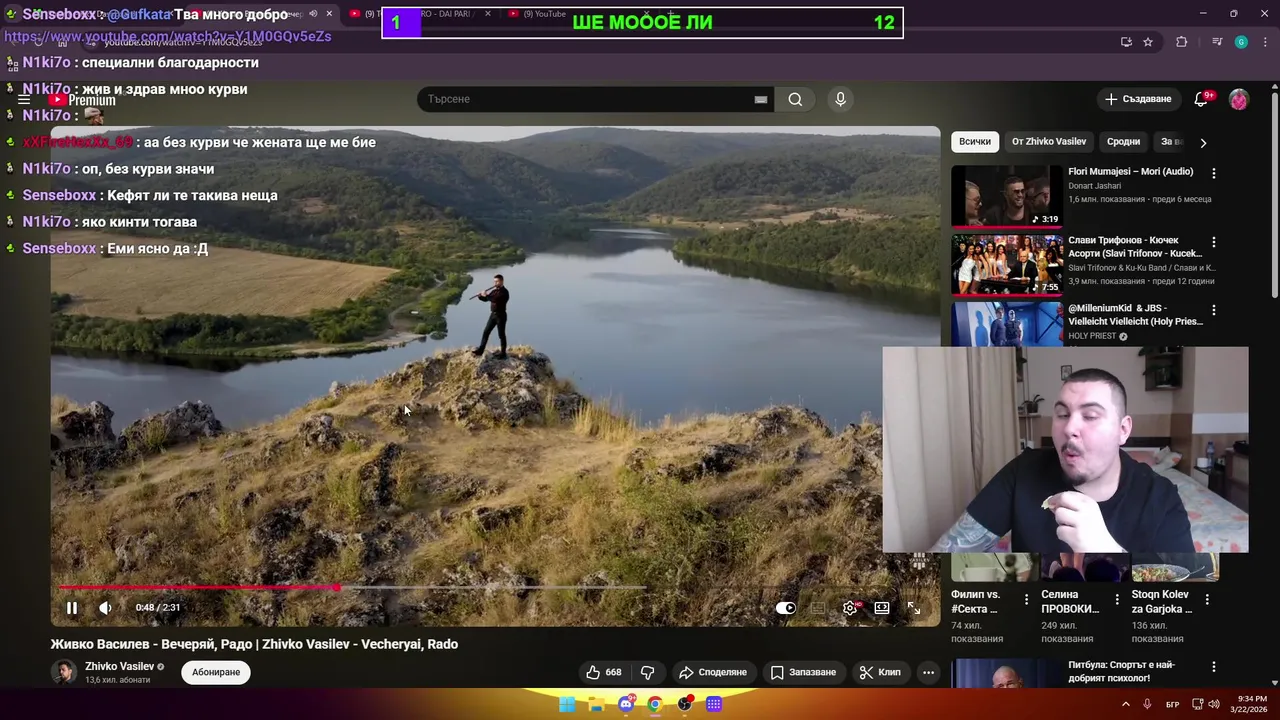Go to YouTube Premium home logo
This screenshot has width=1280, height=720.
[x=83, y=100]
